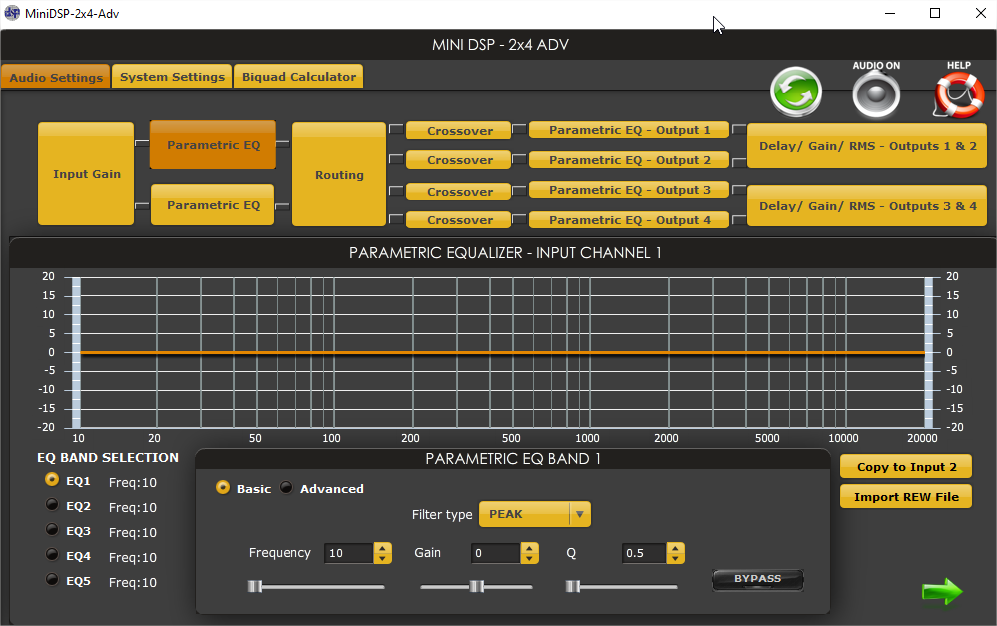This screenshot has width=997, height=626.
Task: Click the Q value field
Action: click(644, 553)
